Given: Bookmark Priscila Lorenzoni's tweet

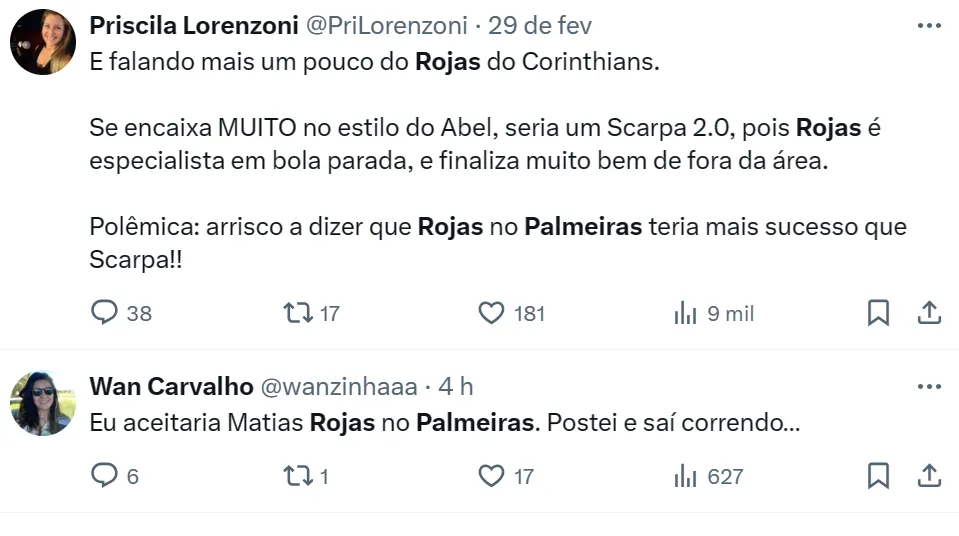Looking at the screenshot, I should coord(878,313).
